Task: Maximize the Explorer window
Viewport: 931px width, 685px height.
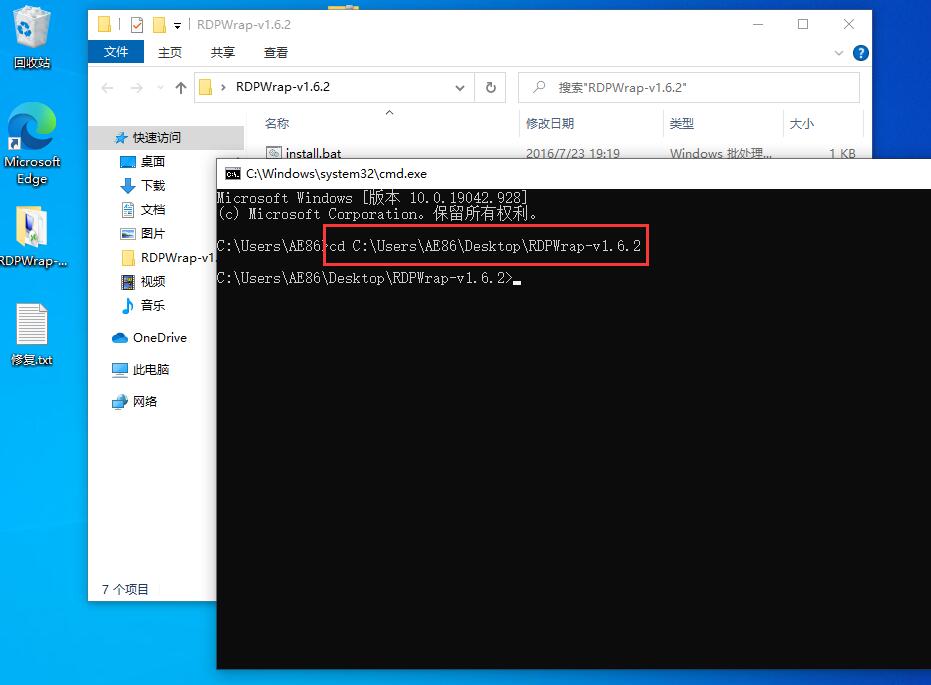Action: click(x=803, y=24)
